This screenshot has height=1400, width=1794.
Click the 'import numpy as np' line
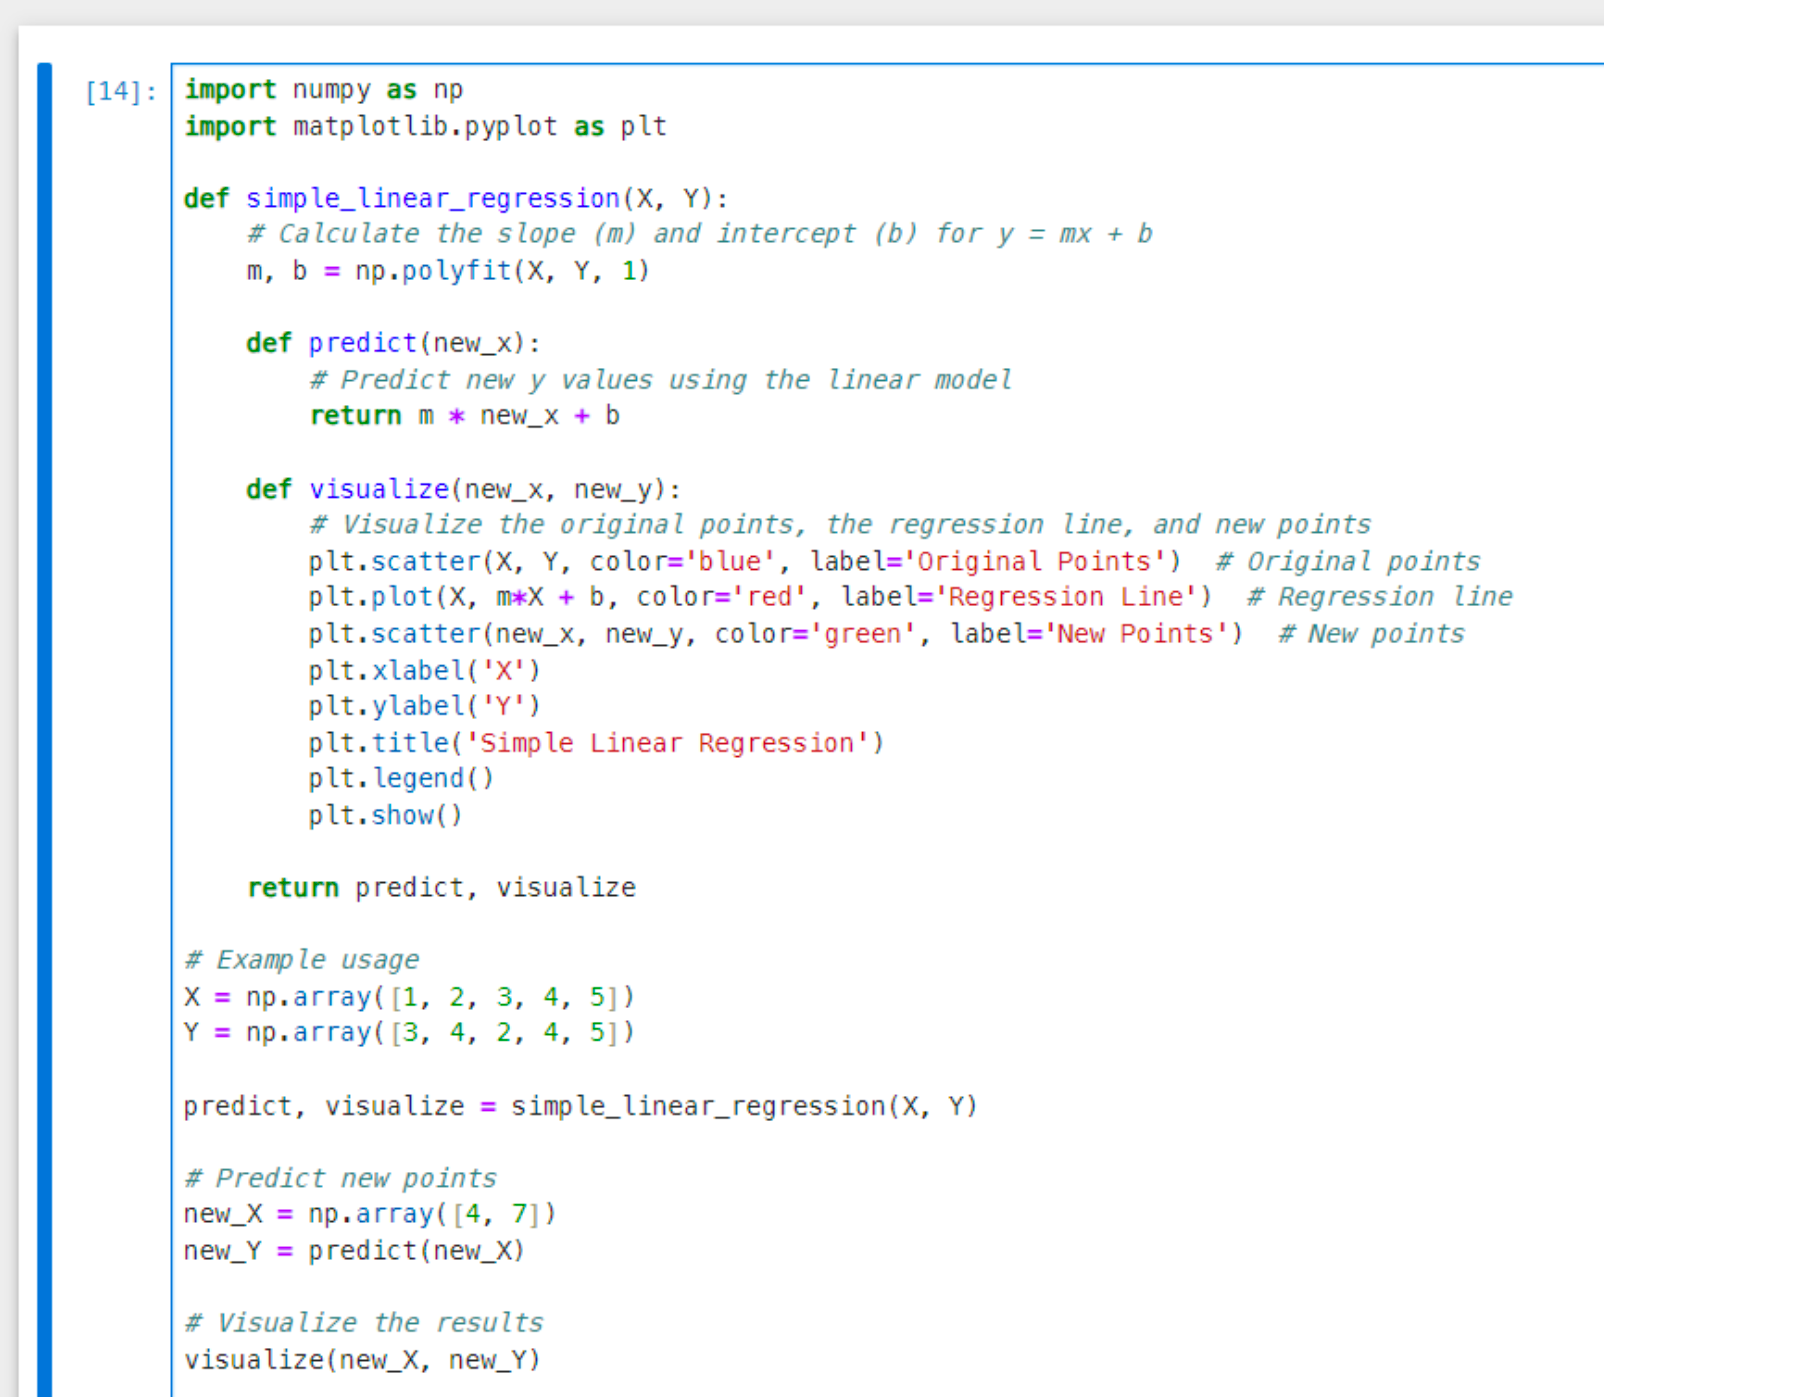(x=323, y=90)
